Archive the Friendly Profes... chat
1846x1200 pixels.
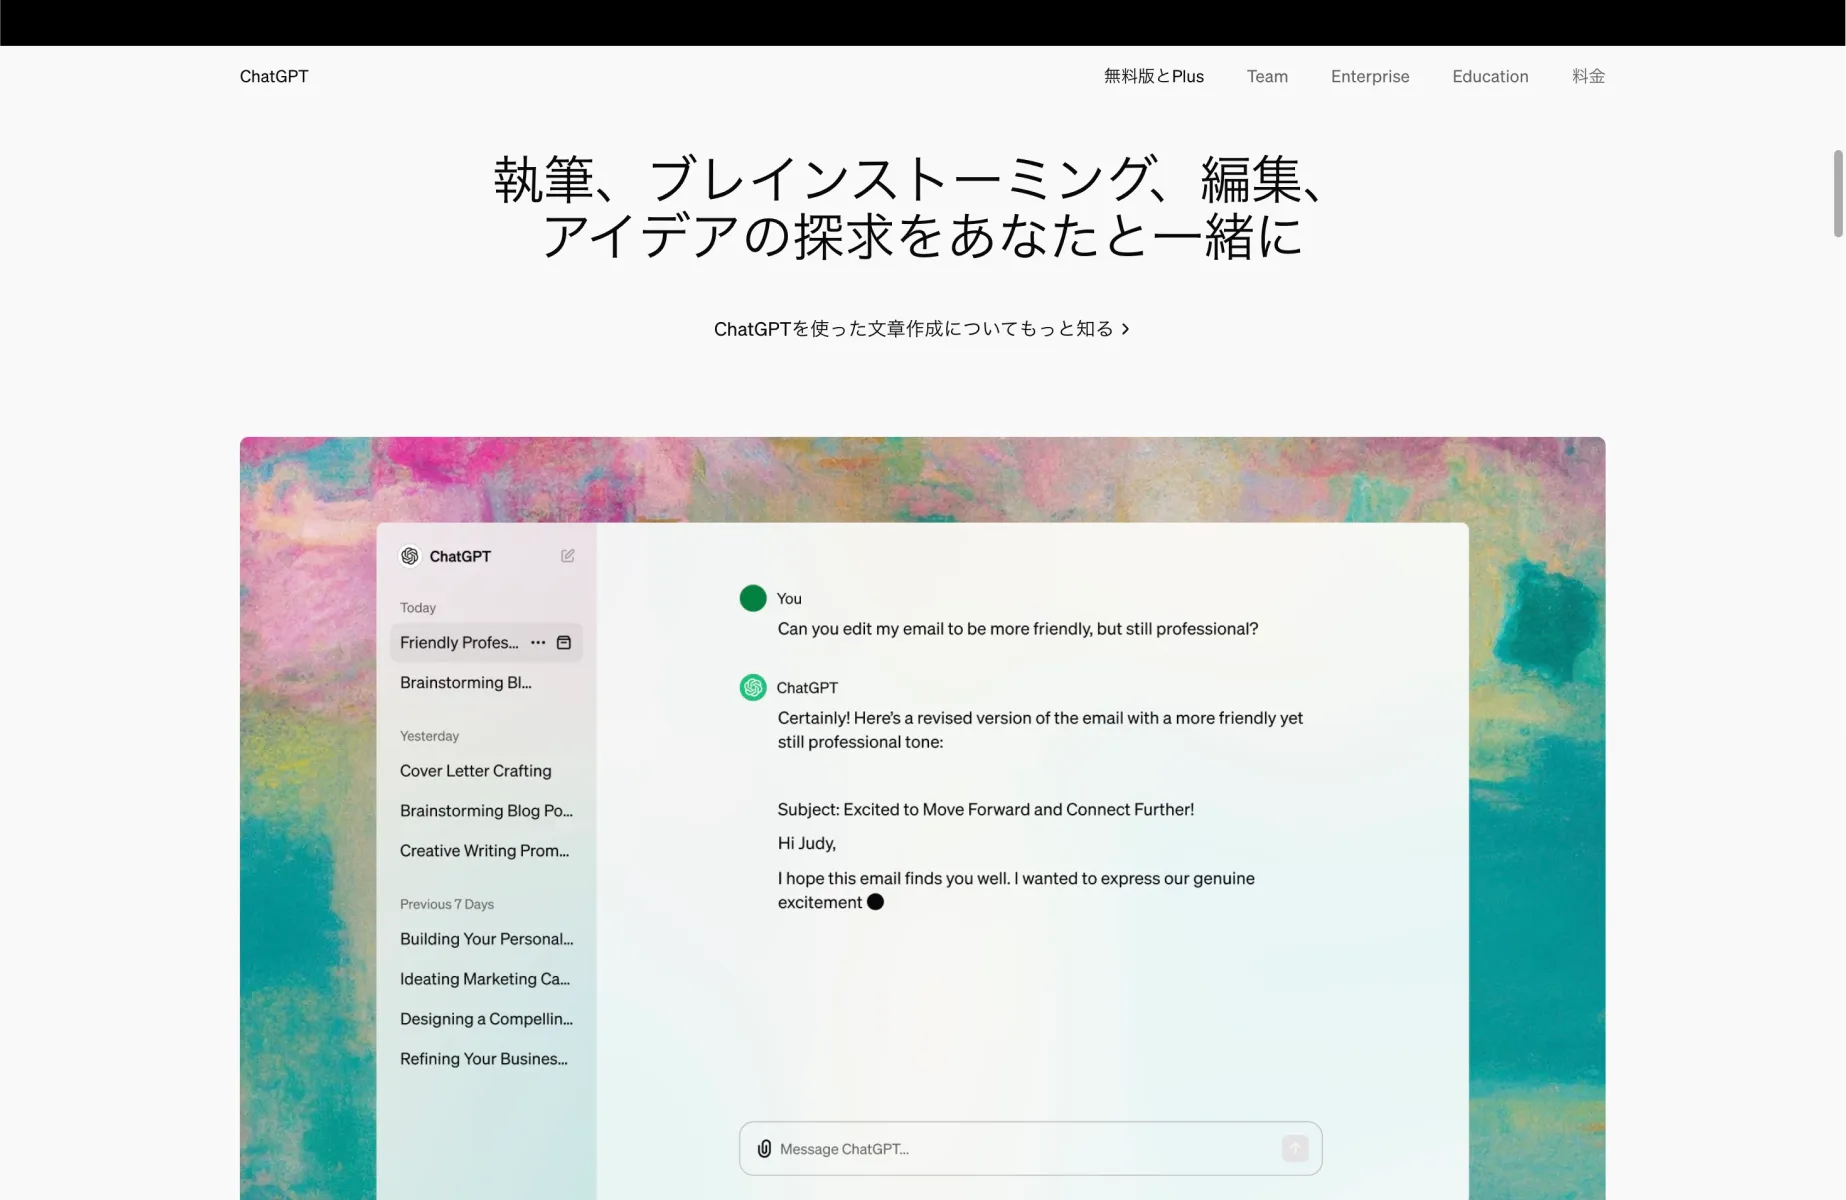pos(564,643)
